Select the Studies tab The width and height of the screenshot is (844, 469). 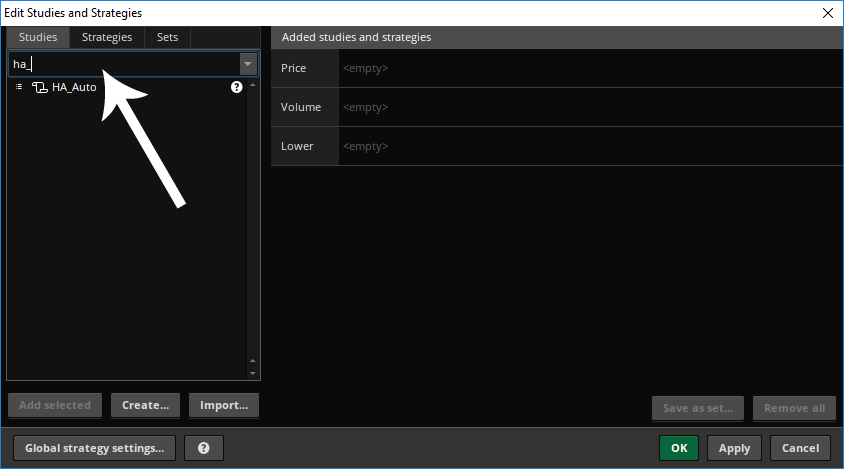point(38,37)
